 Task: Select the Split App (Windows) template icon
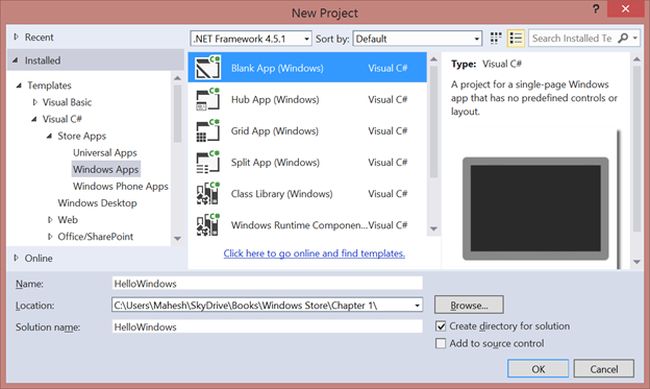click(x=208, y=162)
